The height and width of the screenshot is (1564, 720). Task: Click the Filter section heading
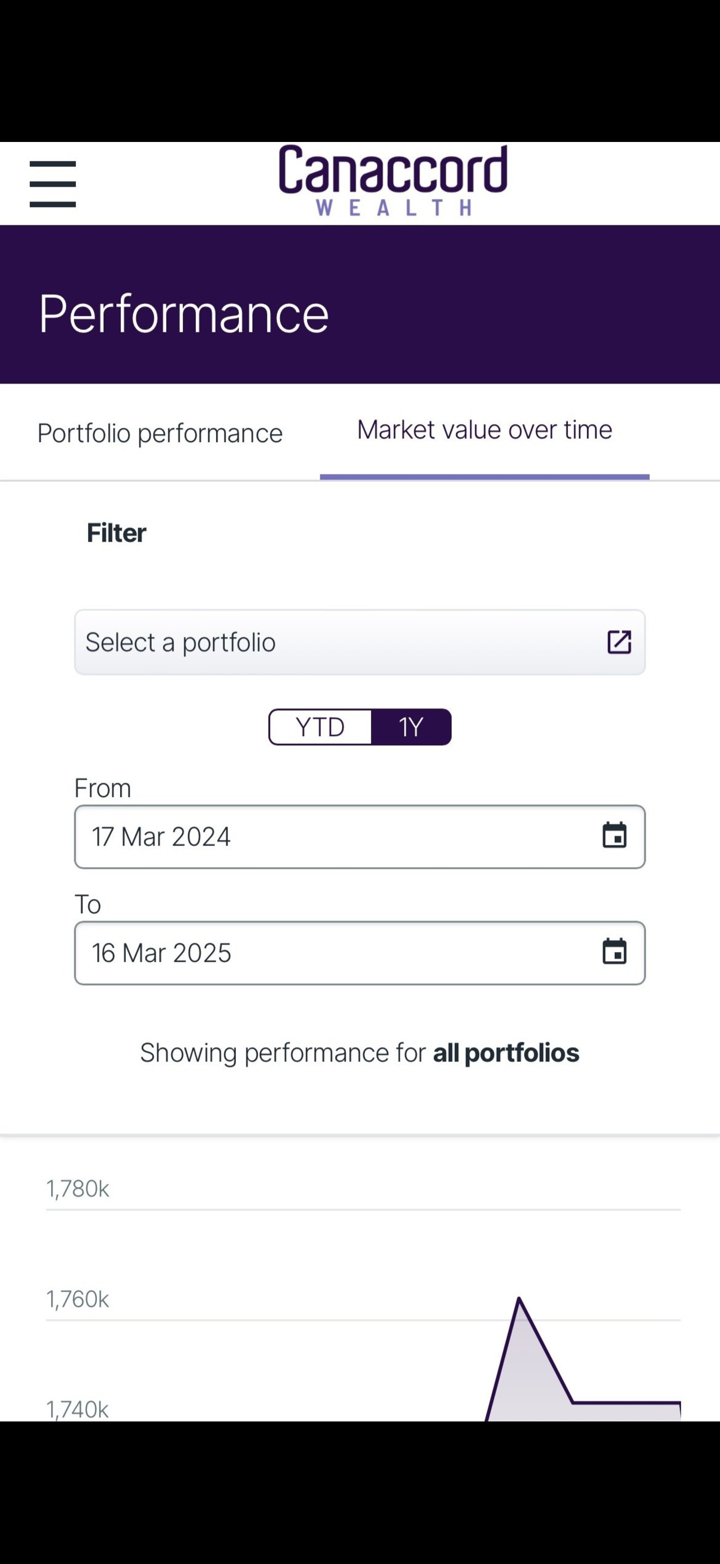(116, 533)
